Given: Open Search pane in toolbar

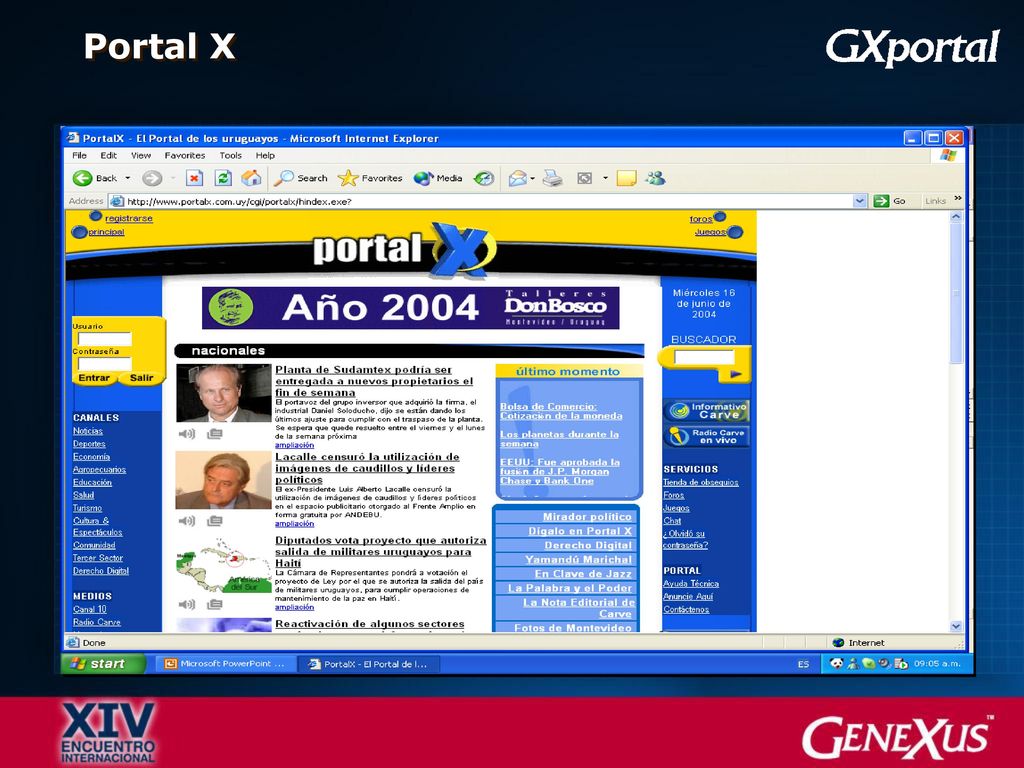Looking at the screenshot, I should (301, 178).
